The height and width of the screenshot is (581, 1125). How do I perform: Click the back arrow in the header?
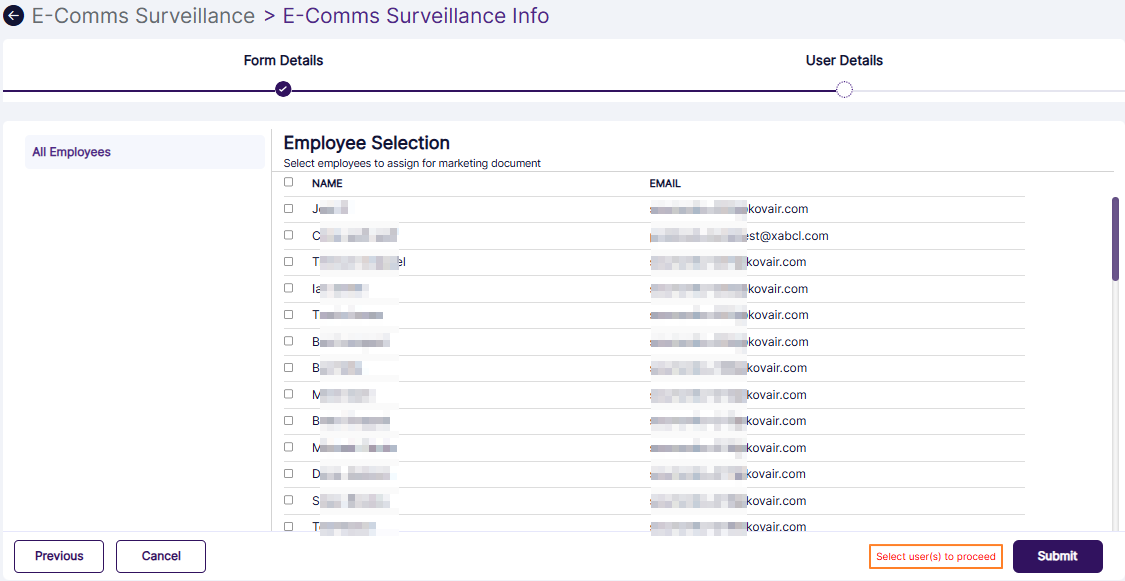coord(13,15)
